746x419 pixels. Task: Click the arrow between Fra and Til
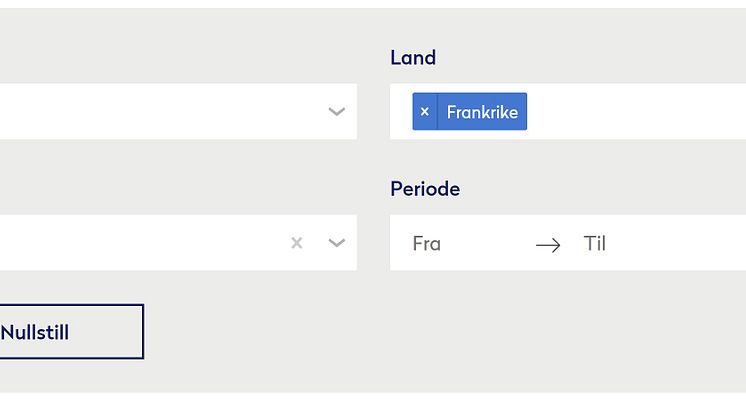(x=548, y=244)
